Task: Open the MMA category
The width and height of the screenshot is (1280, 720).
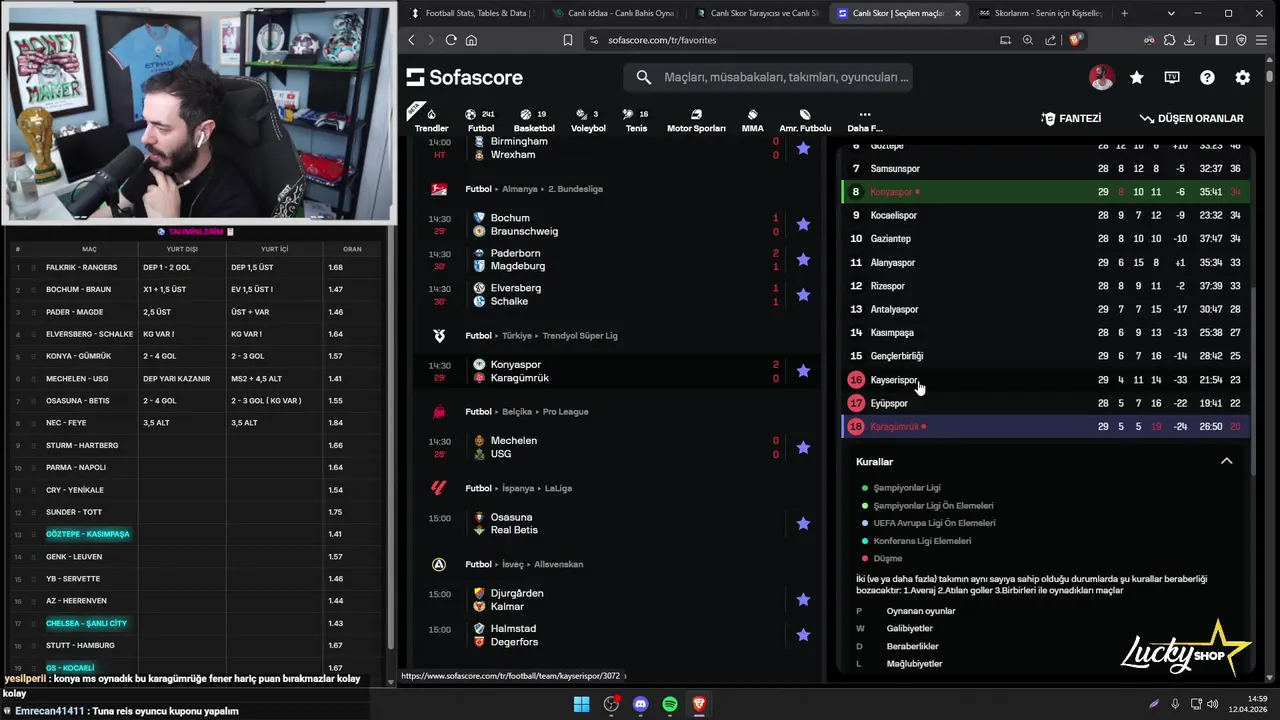Action: (x=752, y=120)
